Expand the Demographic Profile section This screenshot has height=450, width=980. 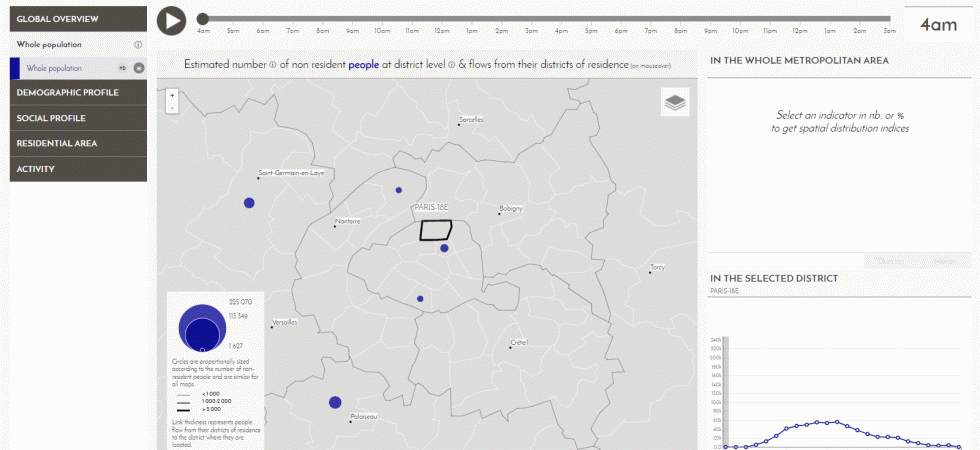pyautogui.click(x=78, y=93)
